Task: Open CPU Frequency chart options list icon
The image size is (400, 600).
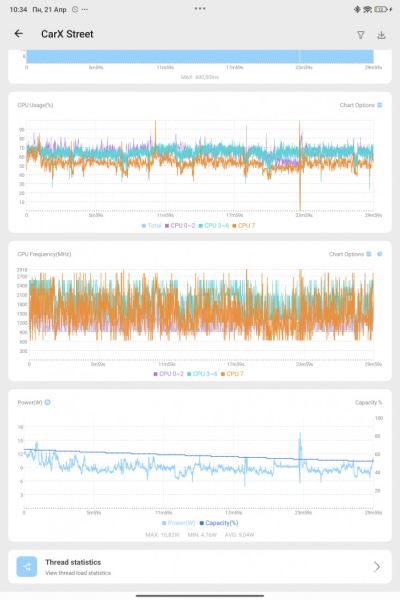Action: click(369, 254)
